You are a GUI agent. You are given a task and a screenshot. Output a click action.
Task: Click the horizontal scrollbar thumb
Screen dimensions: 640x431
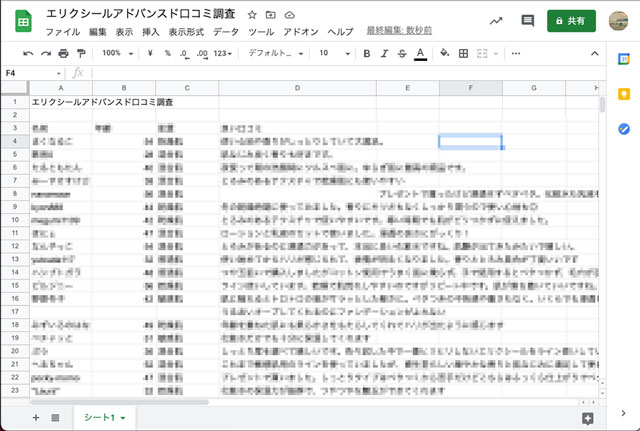coord(120,402)
